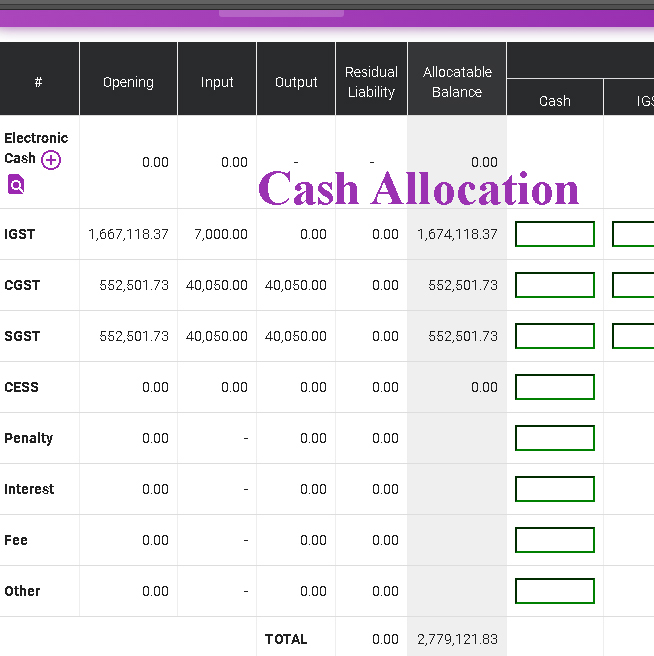This screenshot has width=654, height=656.
Task: Click the CGST row Cash input box
Action: (555, 285)
